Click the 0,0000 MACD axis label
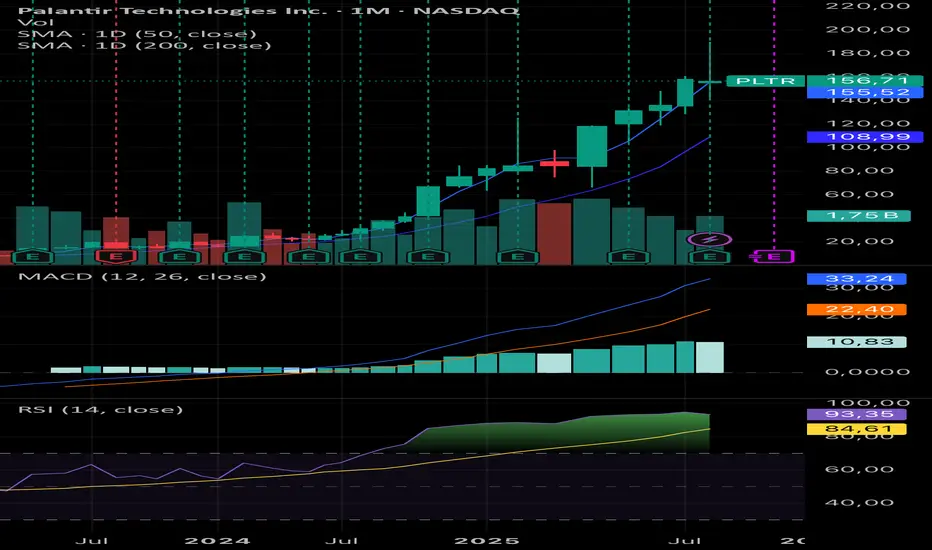Viewport: 932px width, 550px height. (868, 372)
